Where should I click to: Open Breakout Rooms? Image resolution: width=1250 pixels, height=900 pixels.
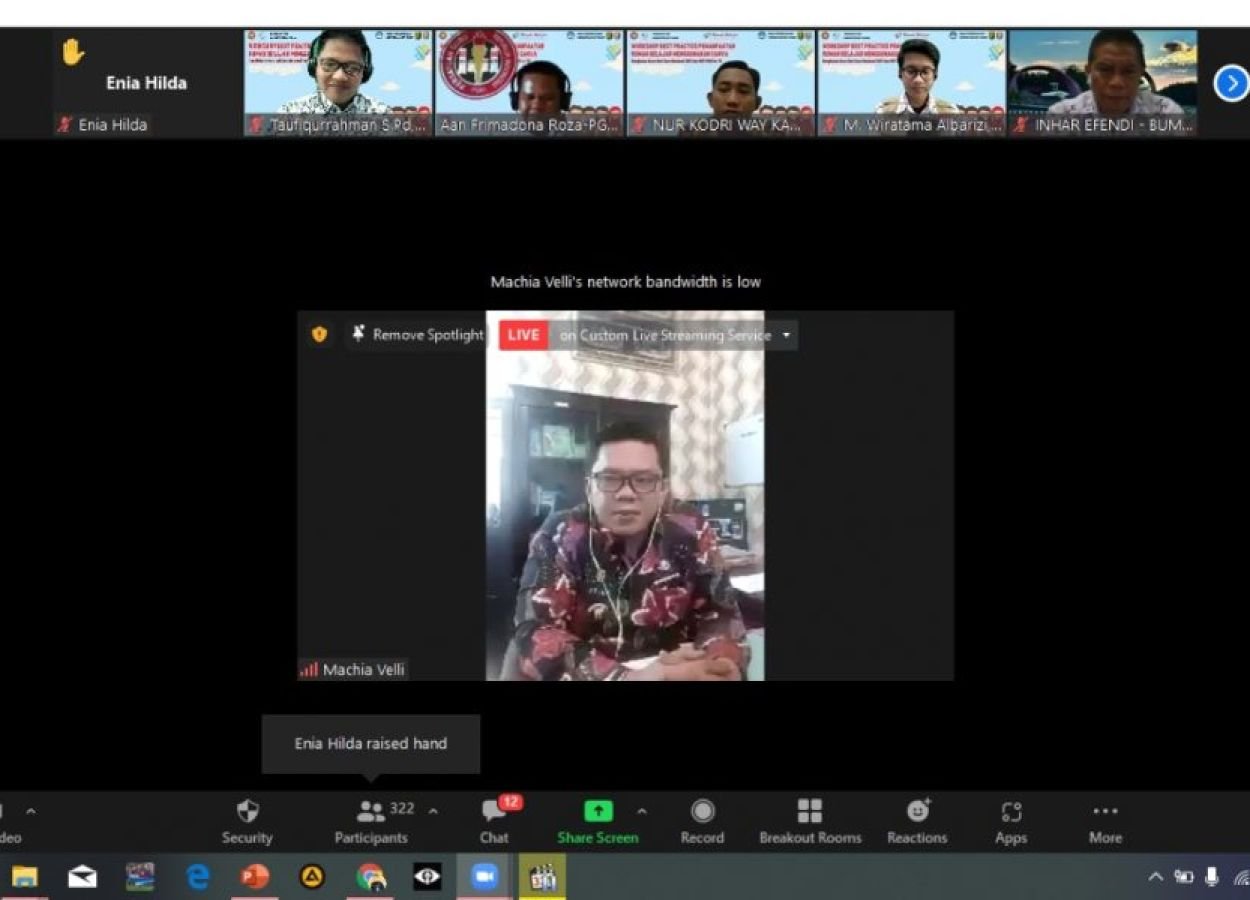point(810,821)
